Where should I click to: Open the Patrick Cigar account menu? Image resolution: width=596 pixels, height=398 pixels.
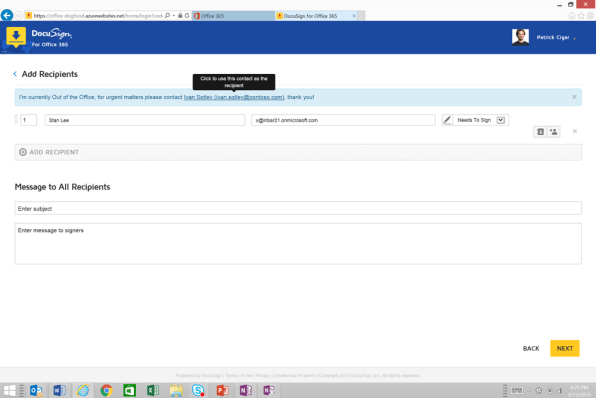coord(556,38)
